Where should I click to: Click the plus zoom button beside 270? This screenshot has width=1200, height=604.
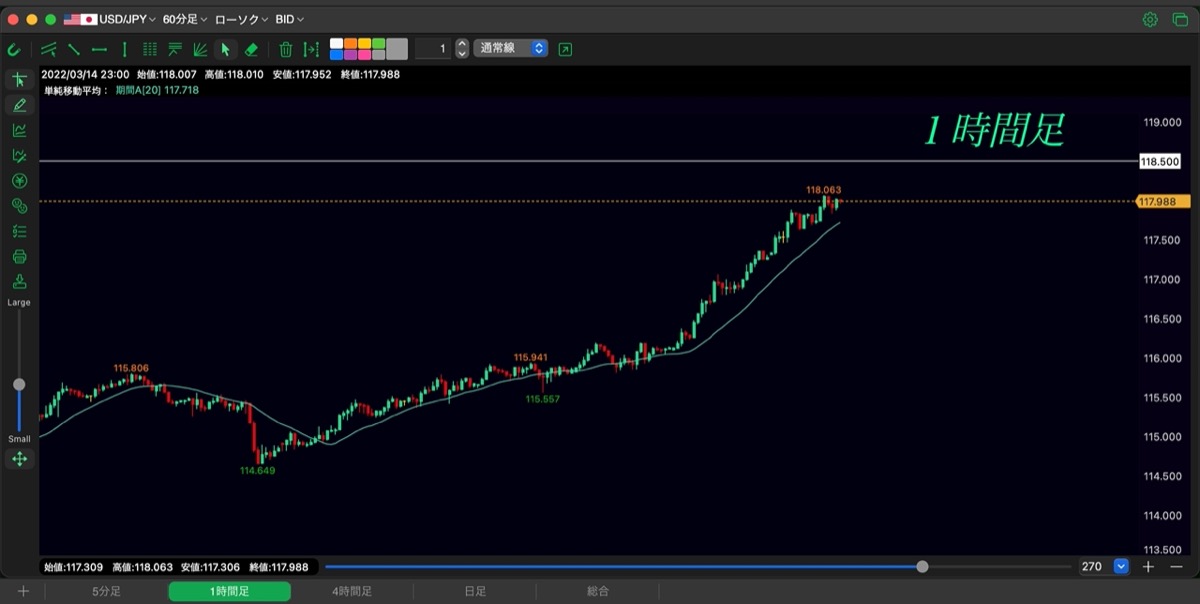(1148, 566)
